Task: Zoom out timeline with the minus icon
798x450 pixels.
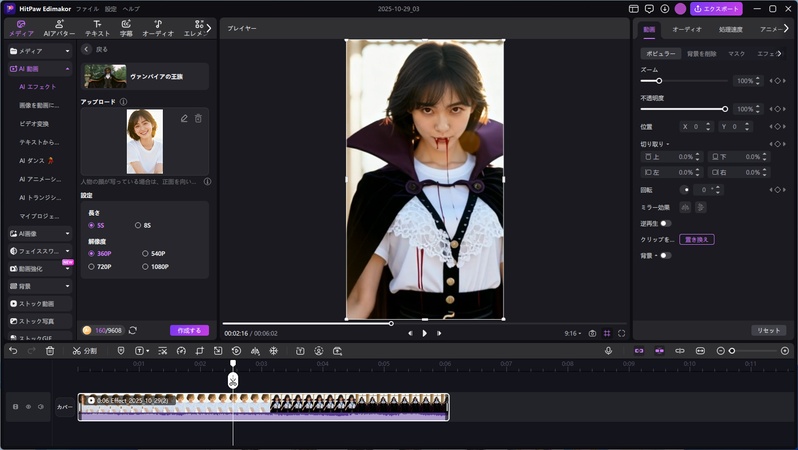Action: 720,351
